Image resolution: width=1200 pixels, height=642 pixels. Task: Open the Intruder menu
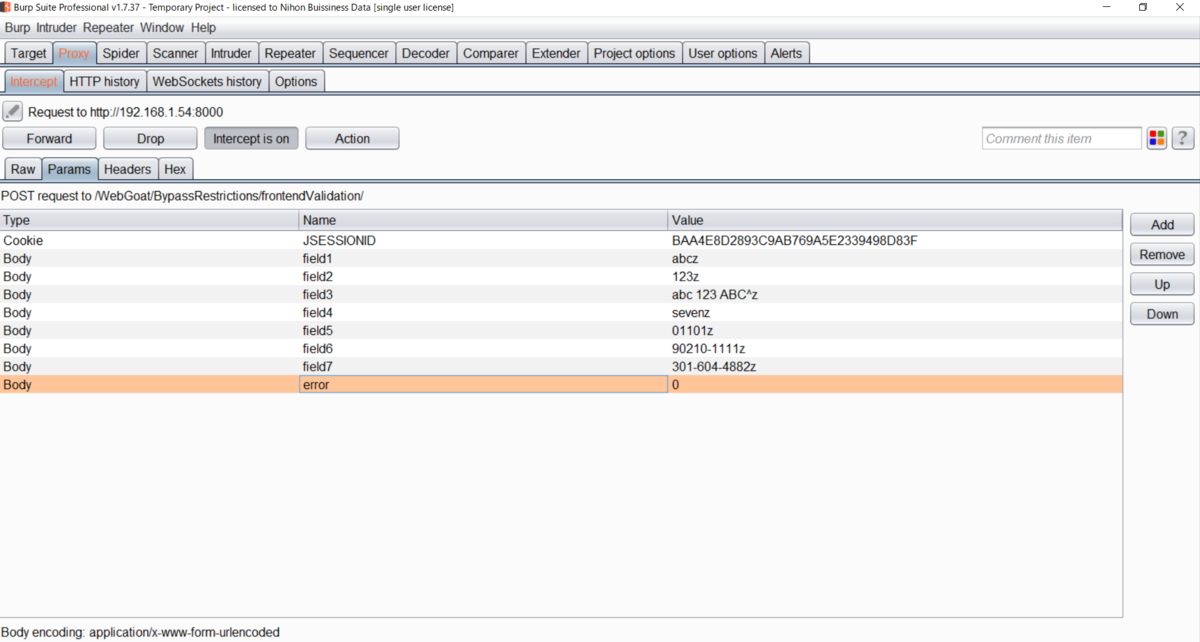(57, 28)
